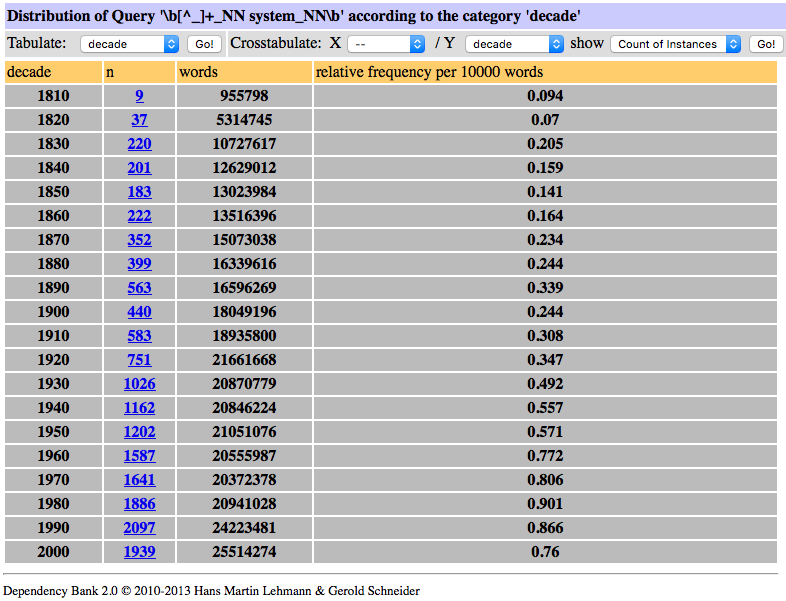The image size is (786, 601).
Task: Open the Count of Instances dropdown
Action: click(x=677, y=44)
